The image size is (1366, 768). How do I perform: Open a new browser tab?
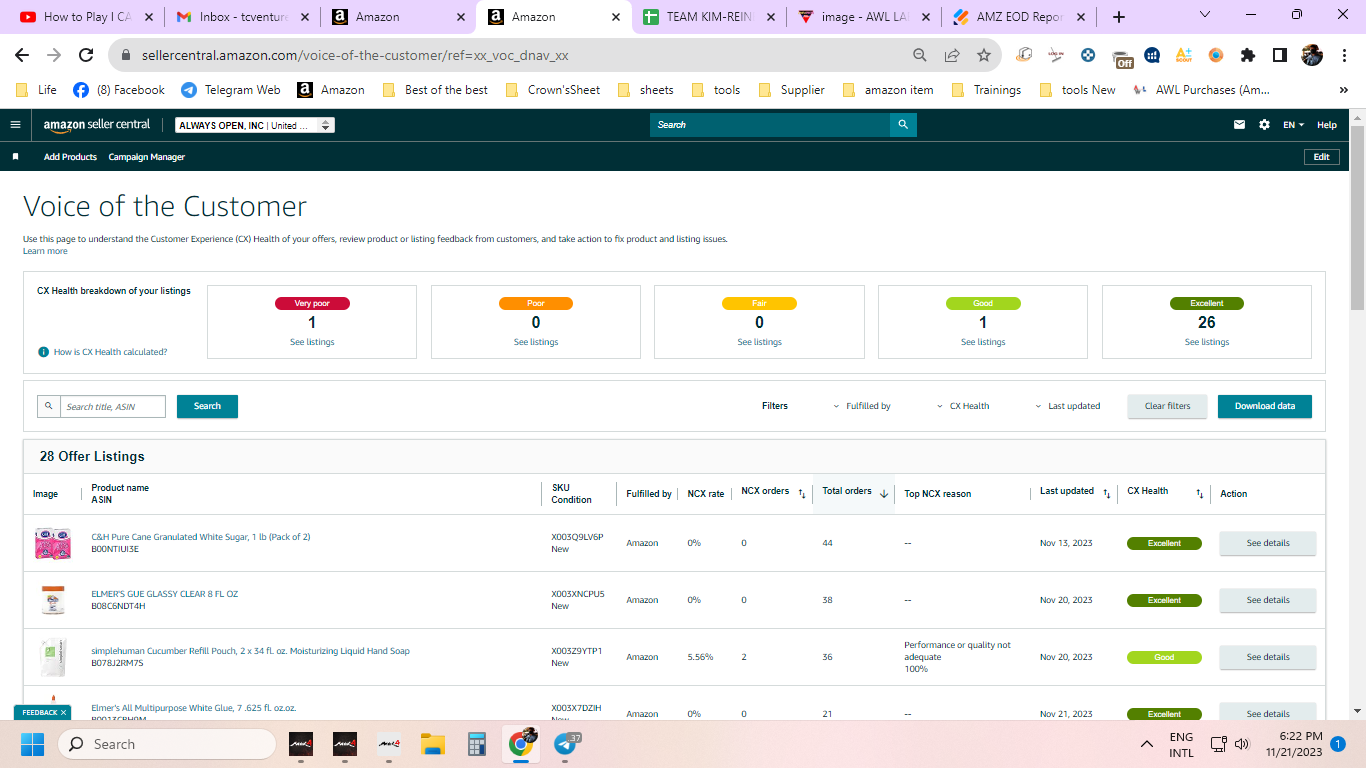point(1119,17)
